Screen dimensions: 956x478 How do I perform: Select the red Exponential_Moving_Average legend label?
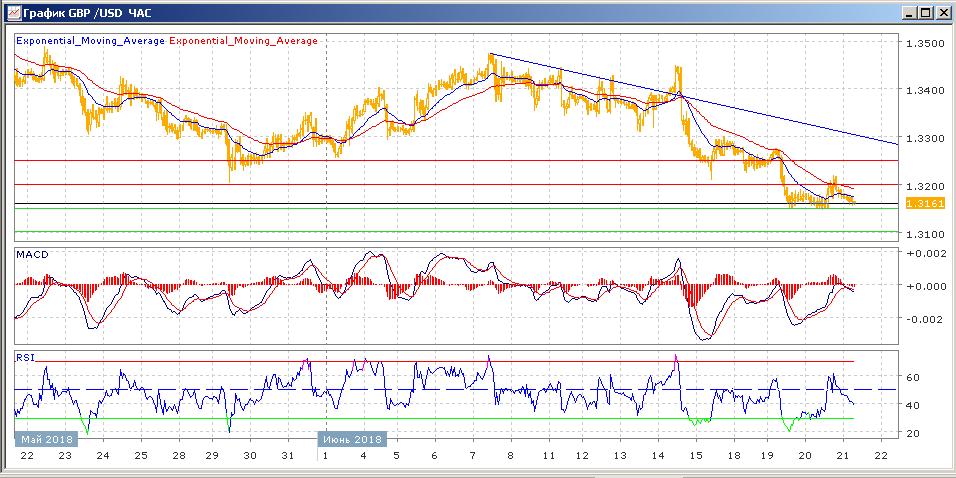(243, 41)
